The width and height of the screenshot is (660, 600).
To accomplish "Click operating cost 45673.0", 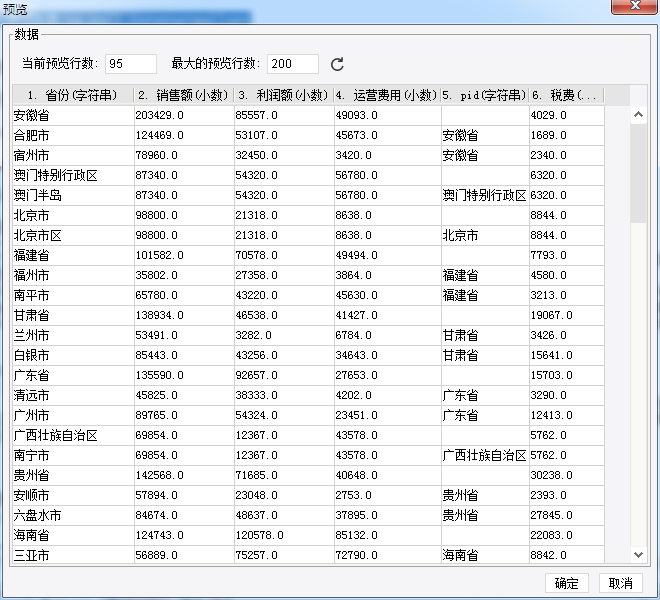I will (x=388, y=135).
